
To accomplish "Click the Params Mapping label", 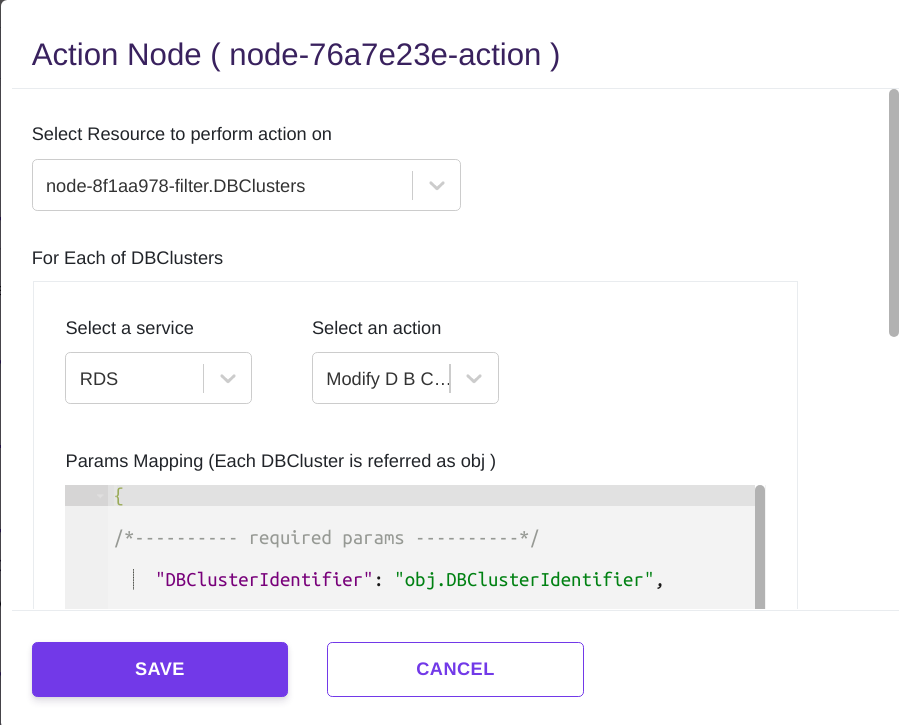I will [x=281, y=461].
